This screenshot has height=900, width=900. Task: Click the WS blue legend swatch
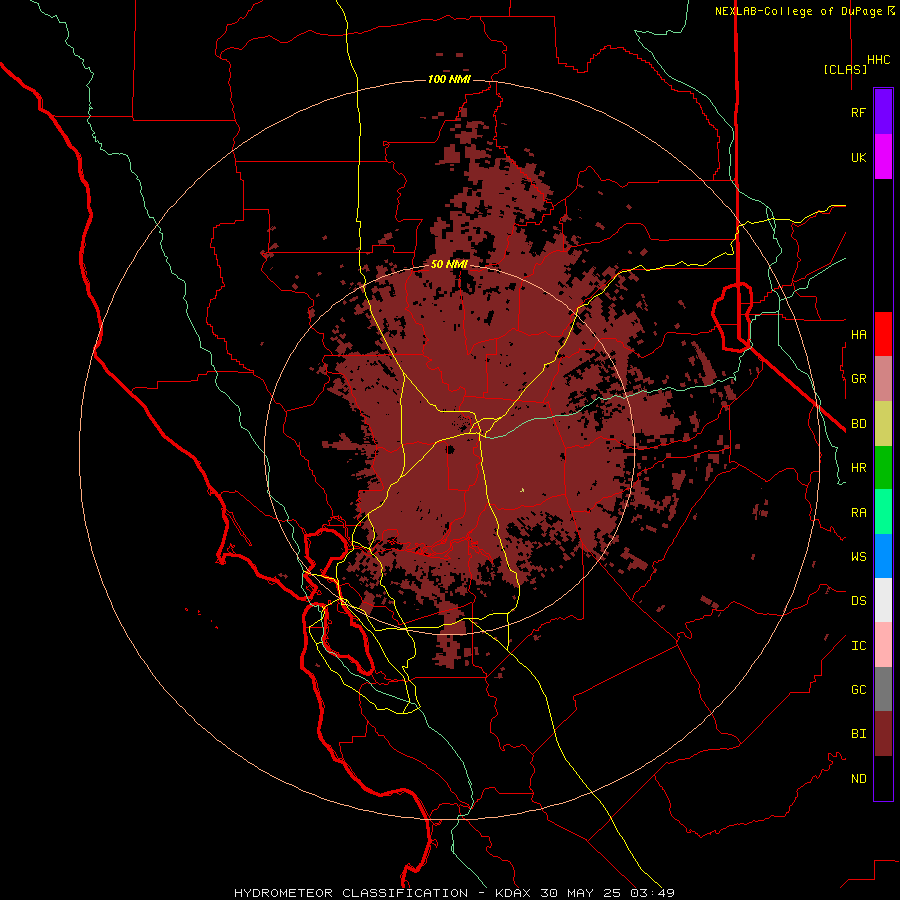tap(883, 556)
